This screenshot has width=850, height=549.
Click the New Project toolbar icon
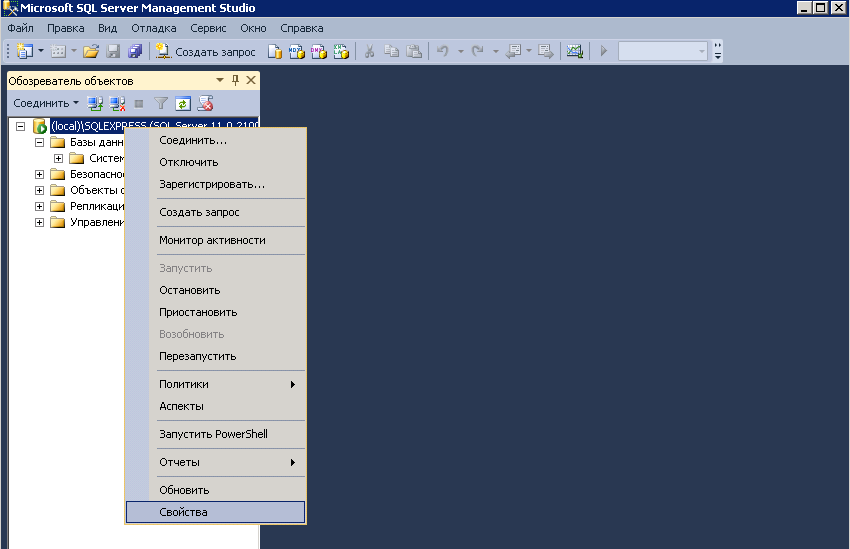pos(25,51)
